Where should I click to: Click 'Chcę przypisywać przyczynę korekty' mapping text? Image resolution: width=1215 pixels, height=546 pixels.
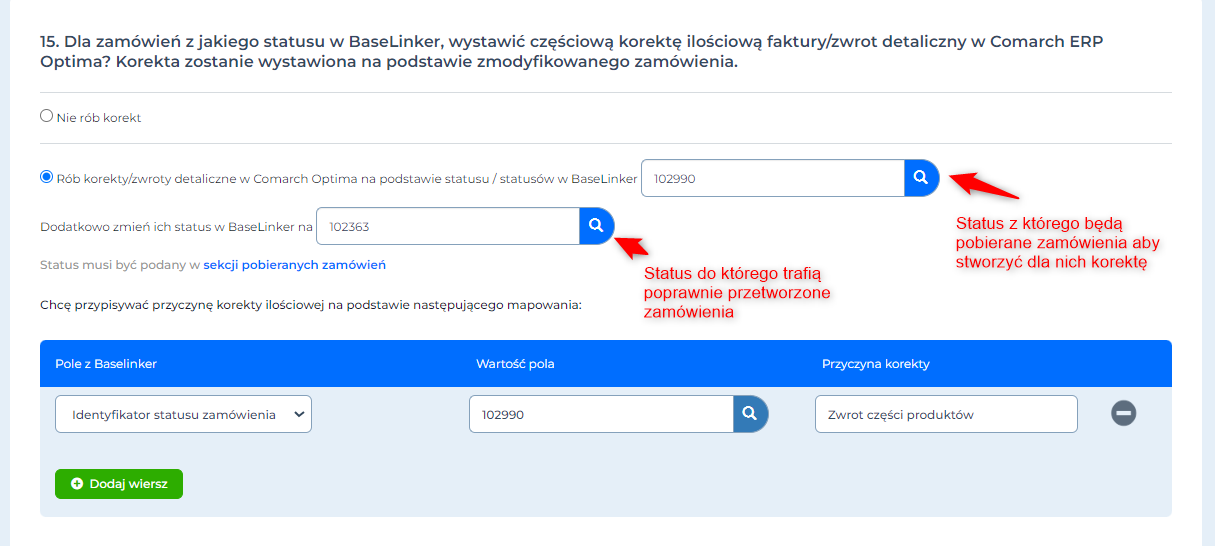pyautogui.click(x=310, y=303)
